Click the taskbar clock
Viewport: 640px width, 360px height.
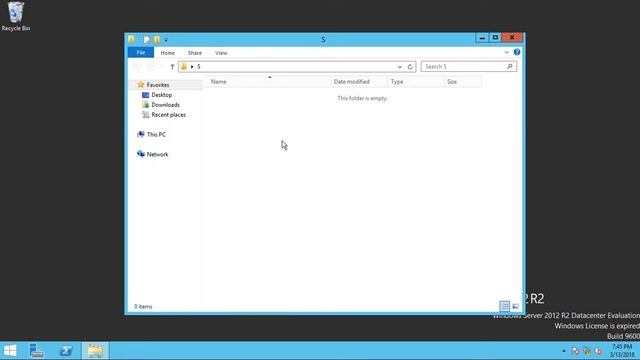point(622,351)
